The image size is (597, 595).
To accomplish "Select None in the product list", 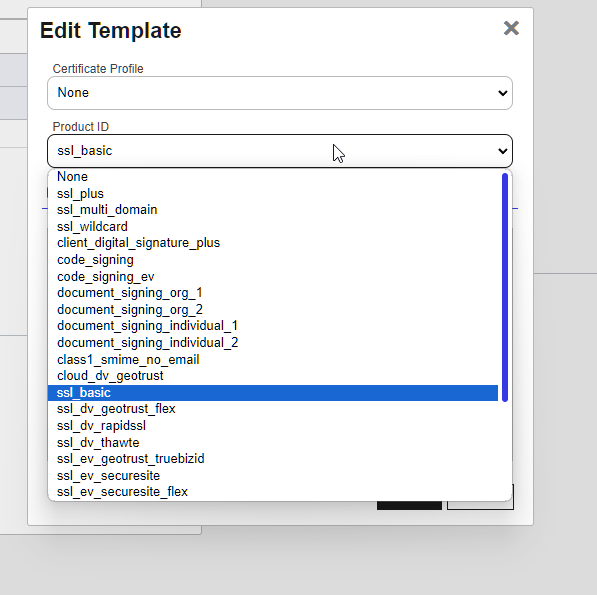I will point(273,177).
